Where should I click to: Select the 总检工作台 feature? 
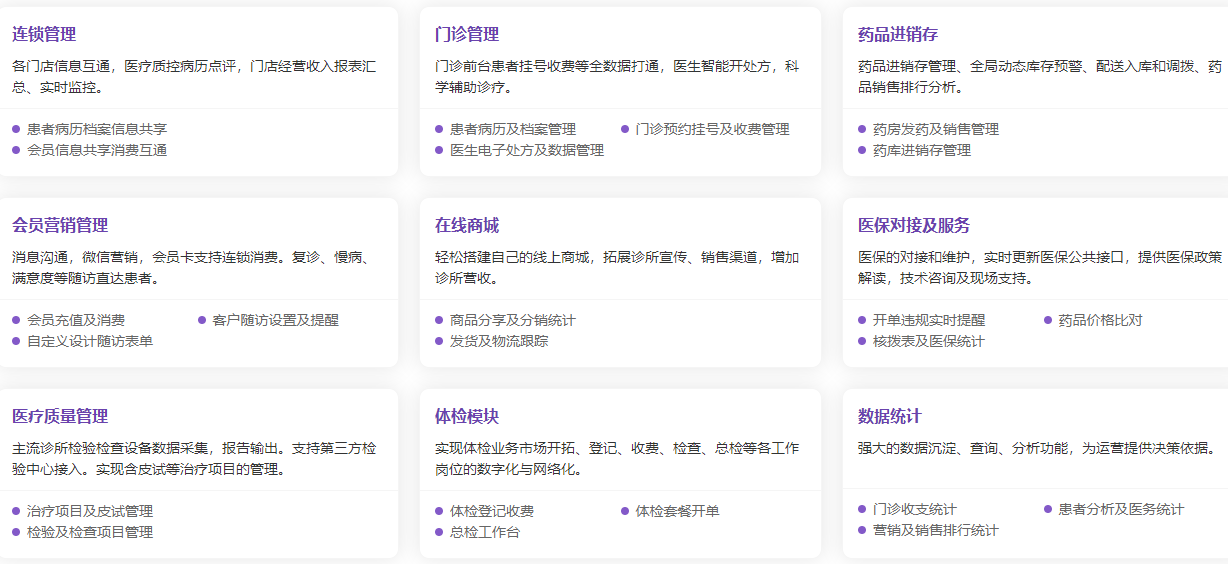[485, 532]
